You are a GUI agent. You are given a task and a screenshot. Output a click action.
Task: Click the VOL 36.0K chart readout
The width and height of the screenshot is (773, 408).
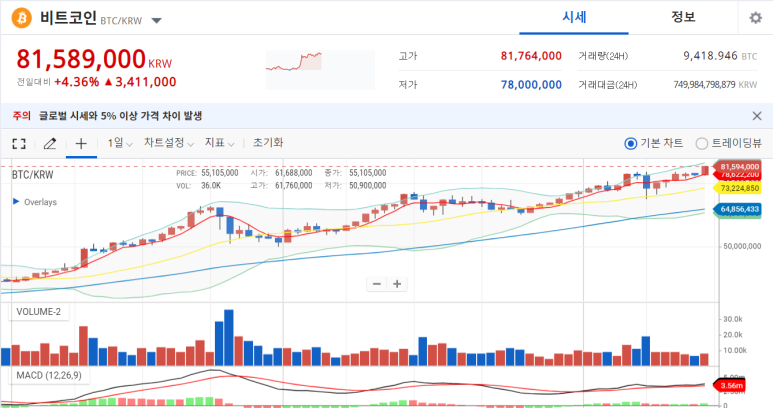(x=198, y=186)
